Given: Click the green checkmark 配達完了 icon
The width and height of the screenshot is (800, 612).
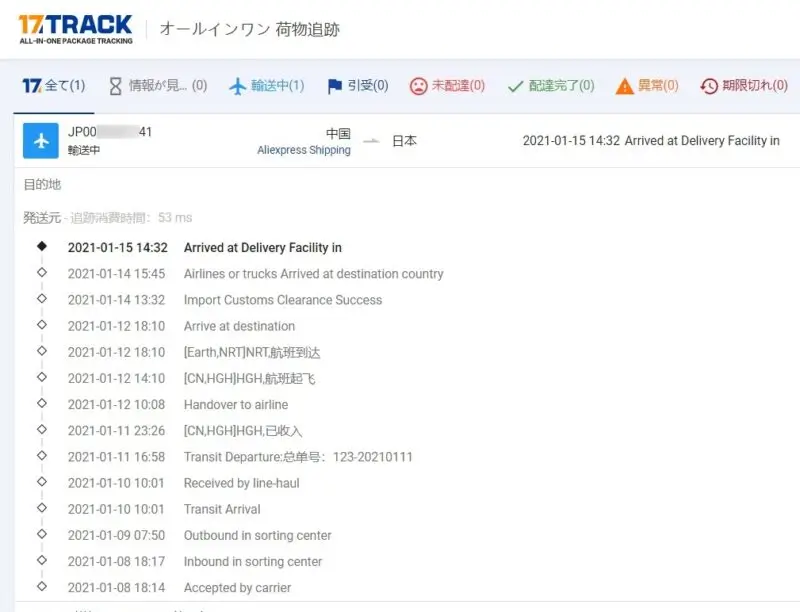Looking at the screenshot, I should [516, 86].
